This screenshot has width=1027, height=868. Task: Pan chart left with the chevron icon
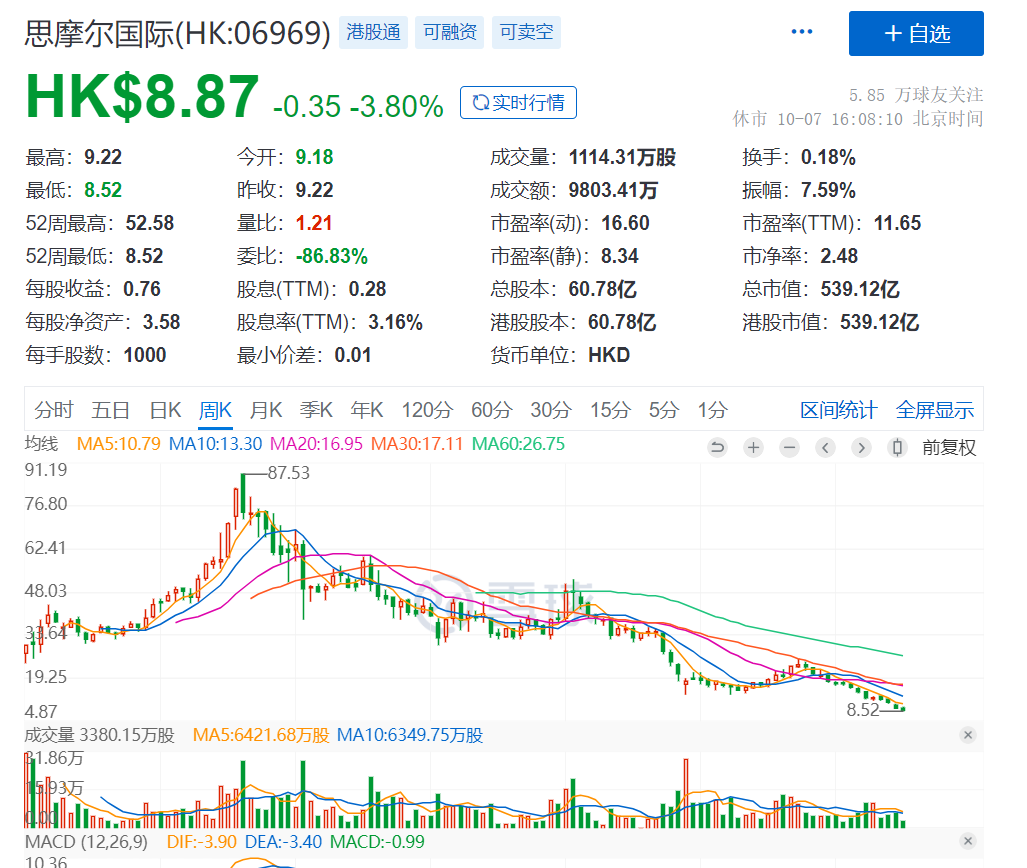tap(825, 447)
